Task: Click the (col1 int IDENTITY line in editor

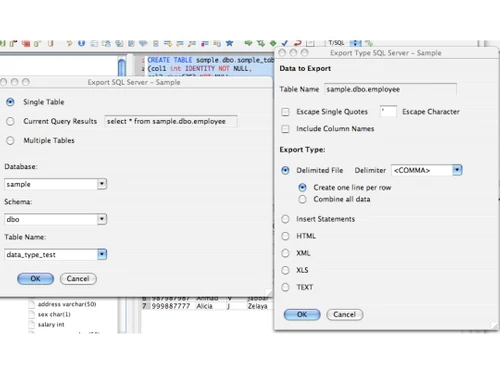Action: pos(200,69)
